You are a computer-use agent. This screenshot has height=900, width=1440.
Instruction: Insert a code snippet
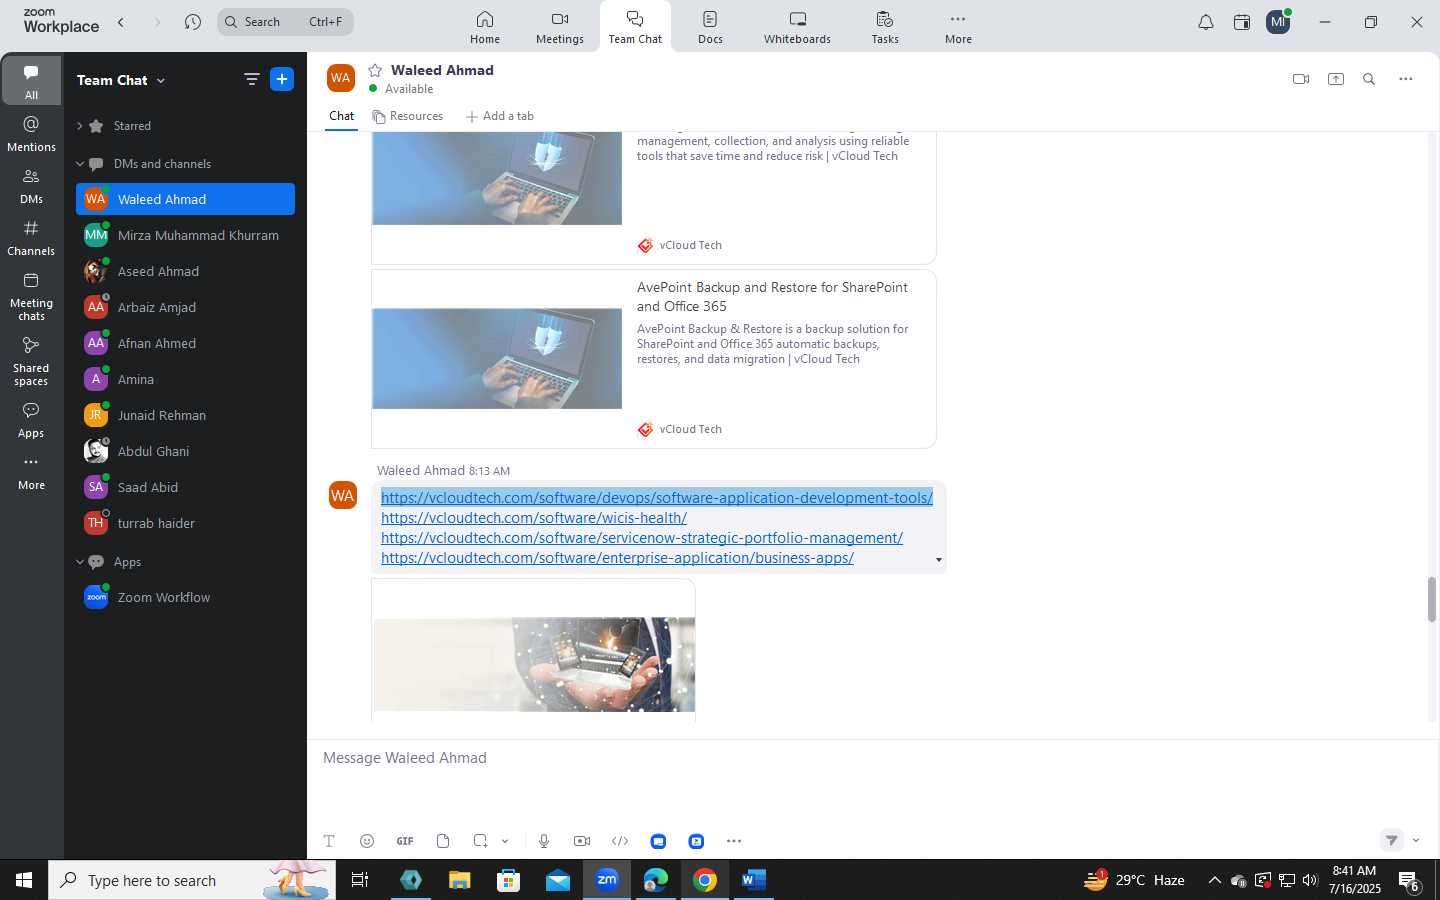tap(620, 841)
